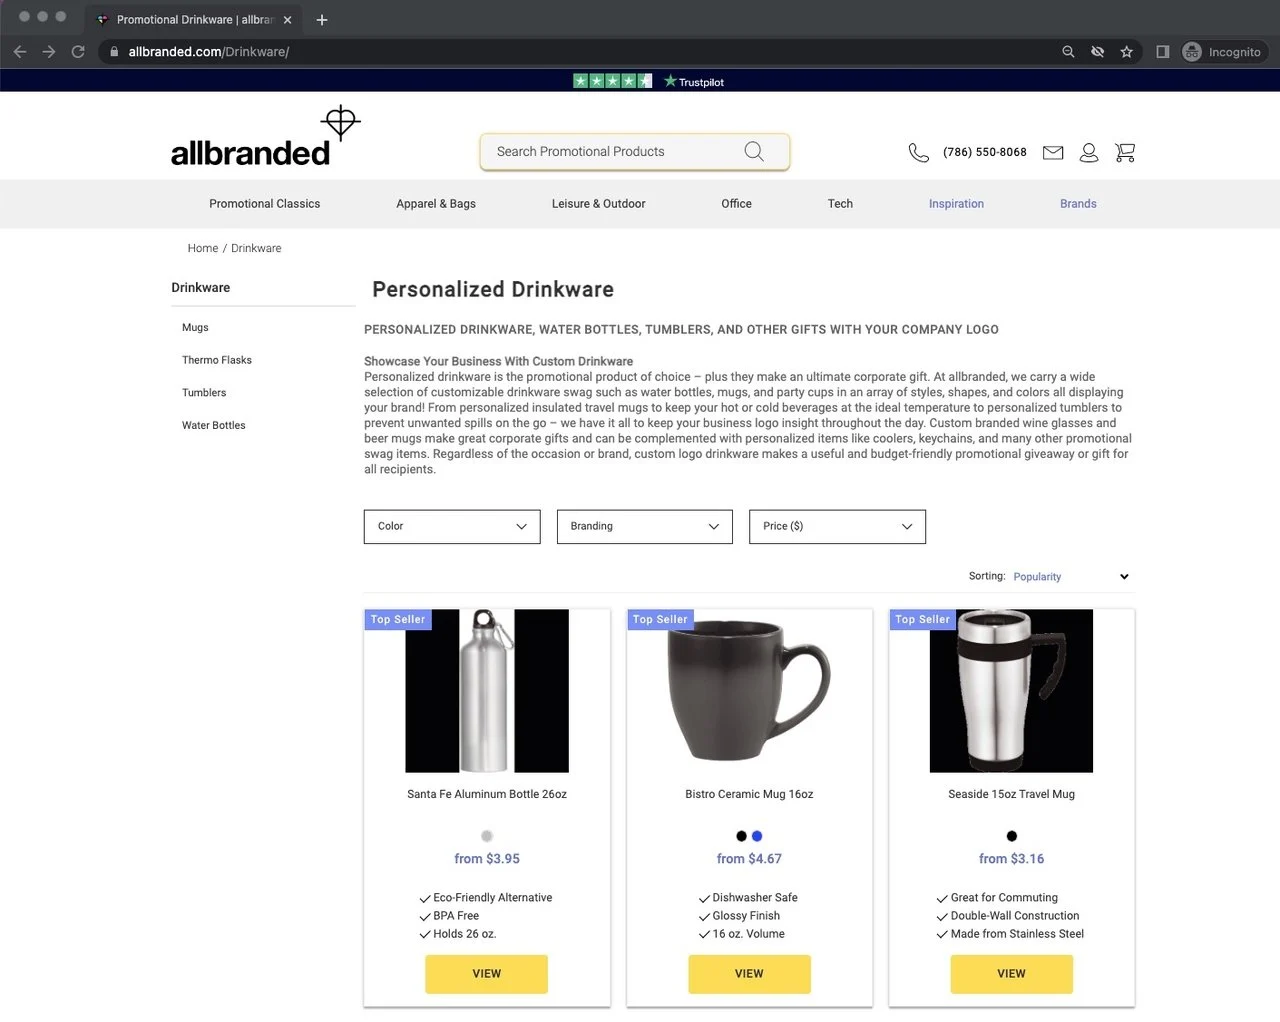Bookmark page with the star icon
Screen dimensions: 1280x1022
(x=1127, y=52)
